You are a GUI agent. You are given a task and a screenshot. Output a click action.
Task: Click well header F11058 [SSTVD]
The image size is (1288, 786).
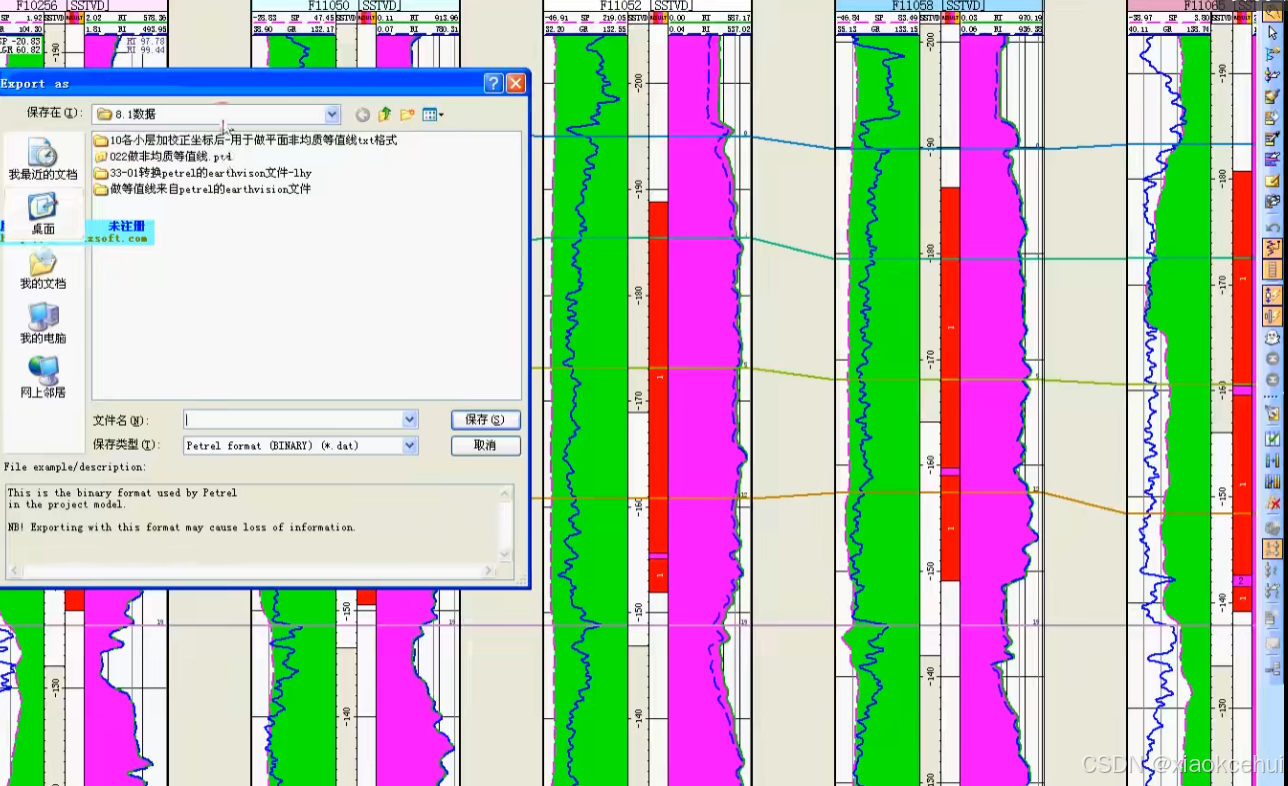coord(938,6)
